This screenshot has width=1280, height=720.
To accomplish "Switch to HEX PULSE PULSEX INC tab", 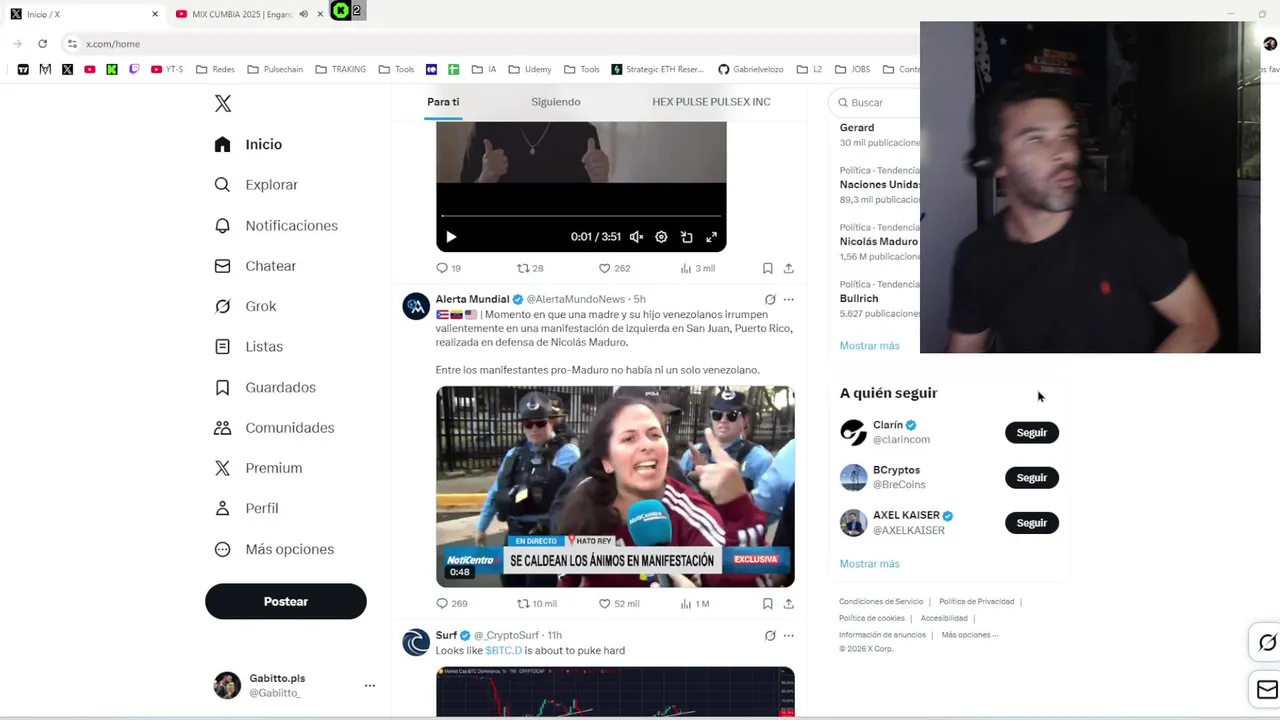I will pyautogui.click(x=711, y=102).
